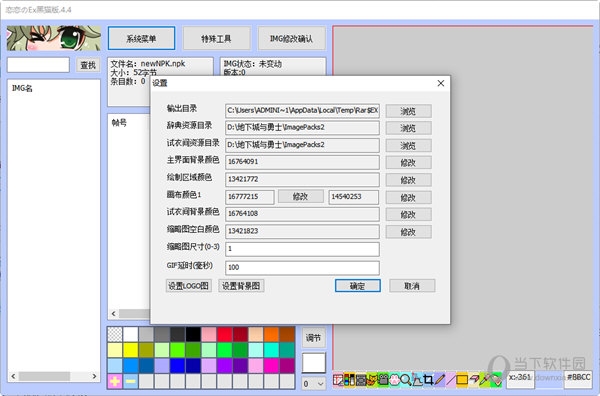
Task: Modify the 绘制区域颜色 value
Action: [x=408, y=180]
